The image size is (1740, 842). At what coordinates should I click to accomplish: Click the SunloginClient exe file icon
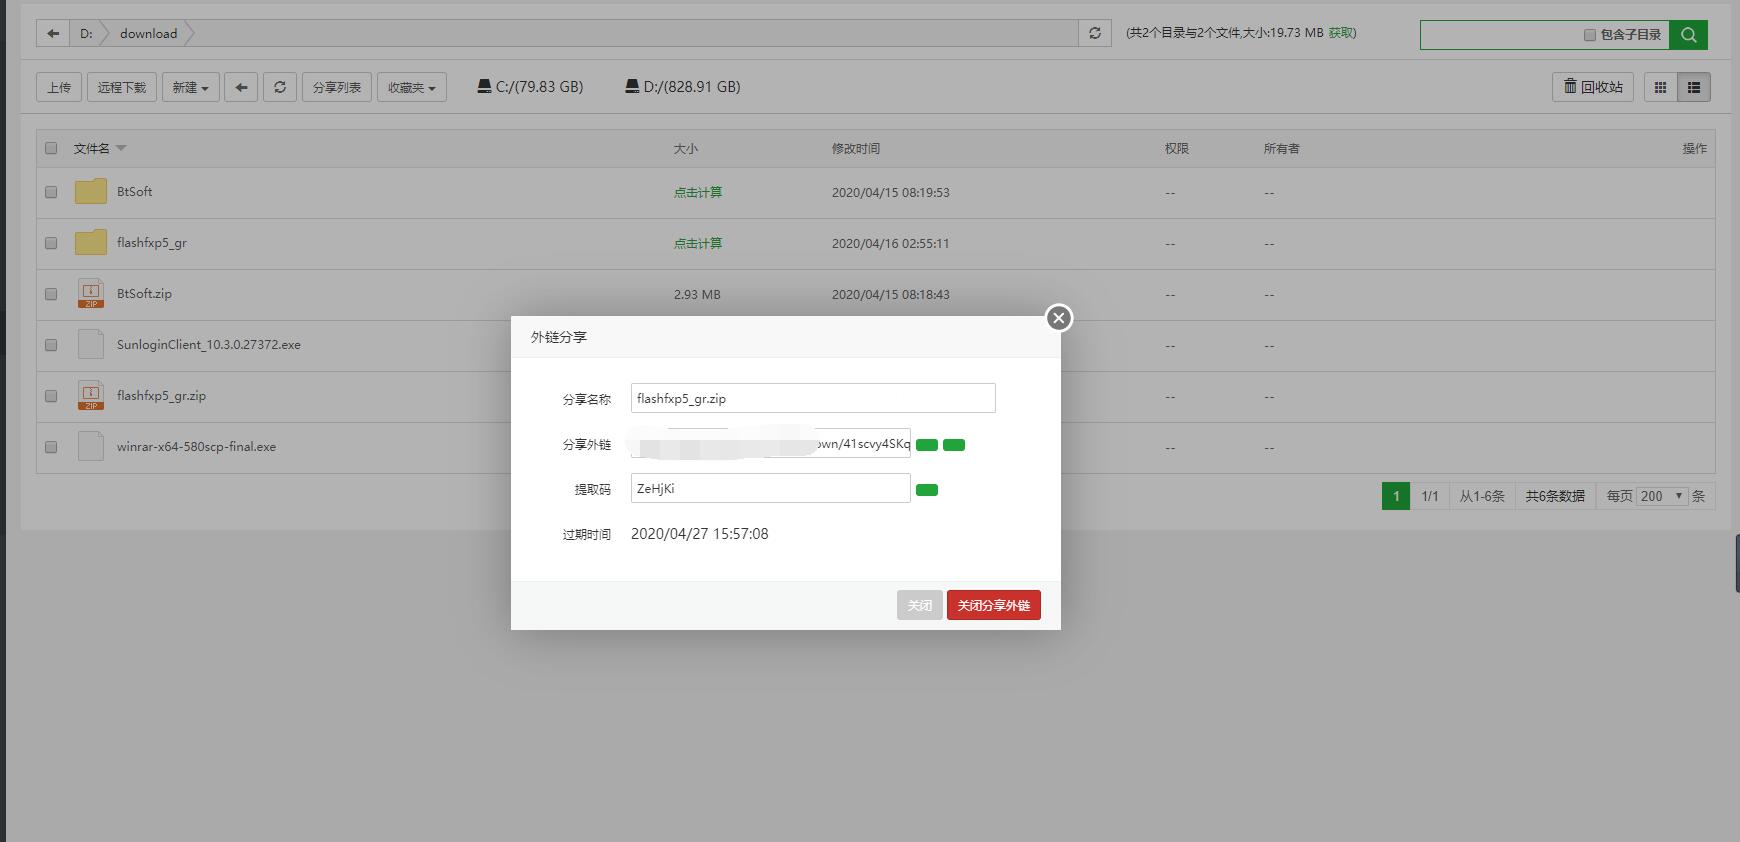click(91, 345)
